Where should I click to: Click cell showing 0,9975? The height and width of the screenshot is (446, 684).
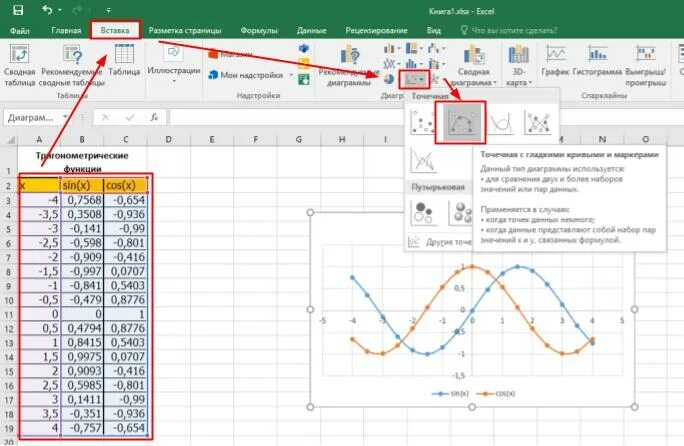pos(82,357)
